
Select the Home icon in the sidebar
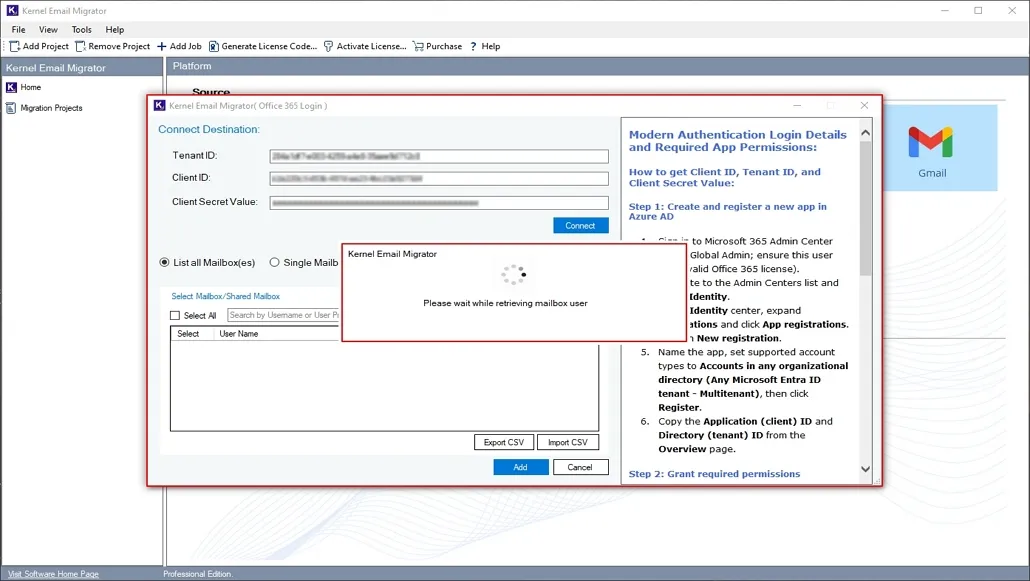pyautogui.click(x=11, y=87)
